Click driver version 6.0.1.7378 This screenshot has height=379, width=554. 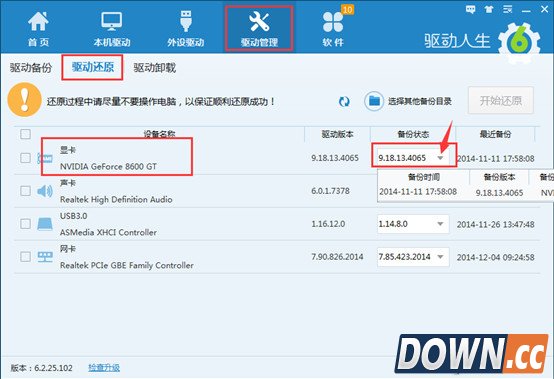(x=330, y=191)
